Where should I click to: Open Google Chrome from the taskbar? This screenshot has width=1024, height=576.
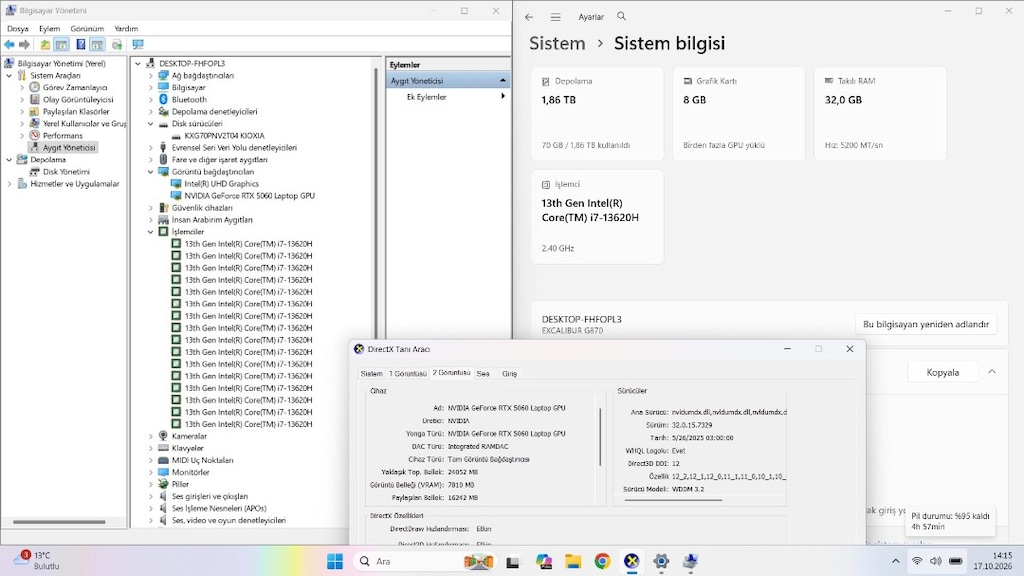(601, 561)
